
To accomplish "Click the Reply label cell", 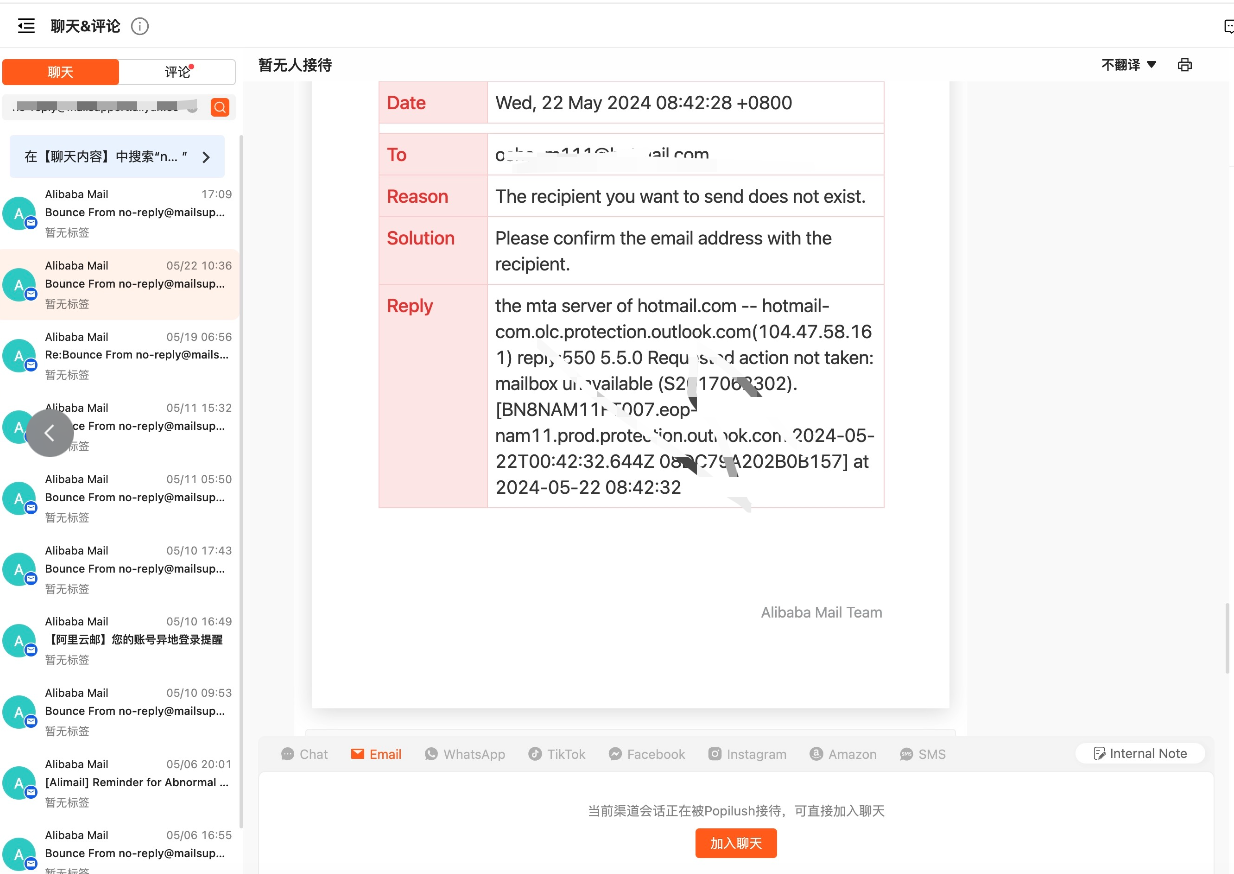I will pos(433,397).
